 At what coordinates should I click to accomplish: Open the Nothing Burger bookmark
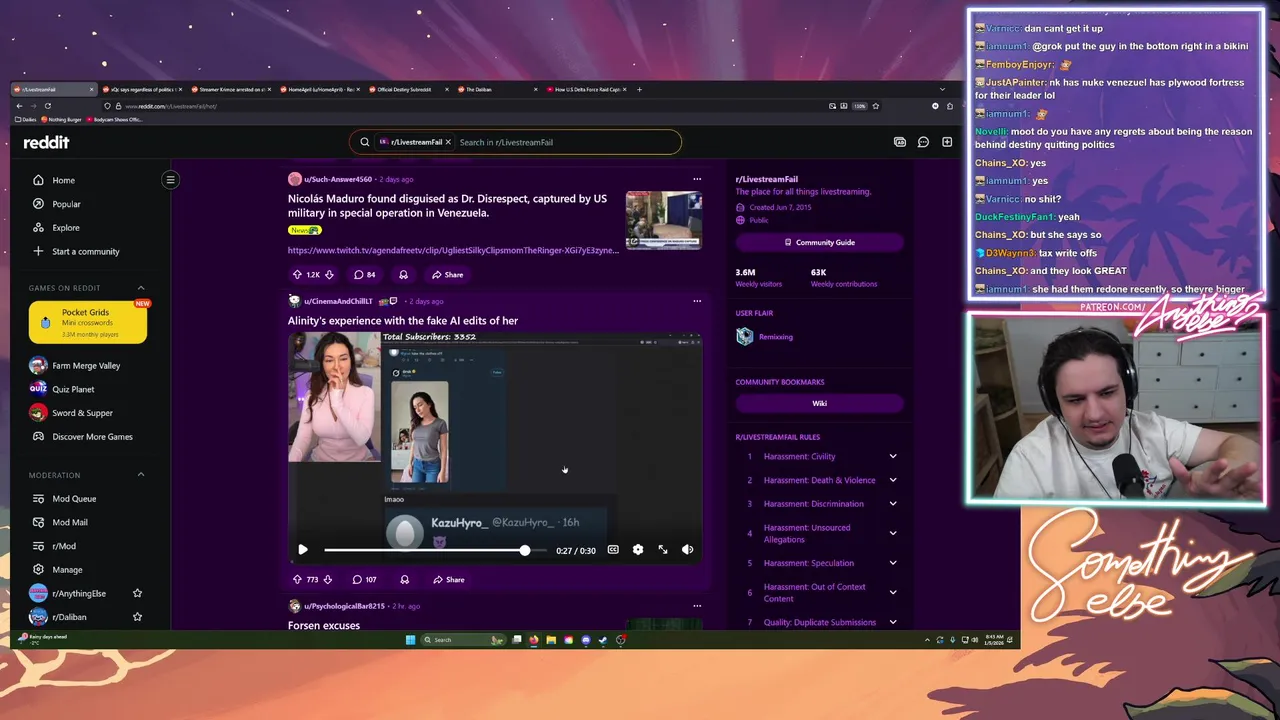[63, 120]
